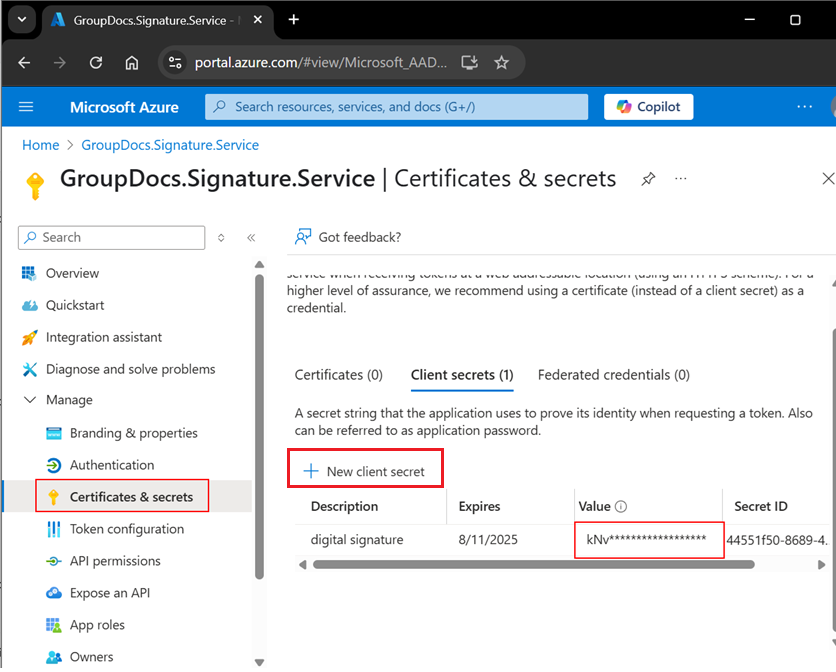
Task: Open the Federated credentials tab
Action: 613,374
